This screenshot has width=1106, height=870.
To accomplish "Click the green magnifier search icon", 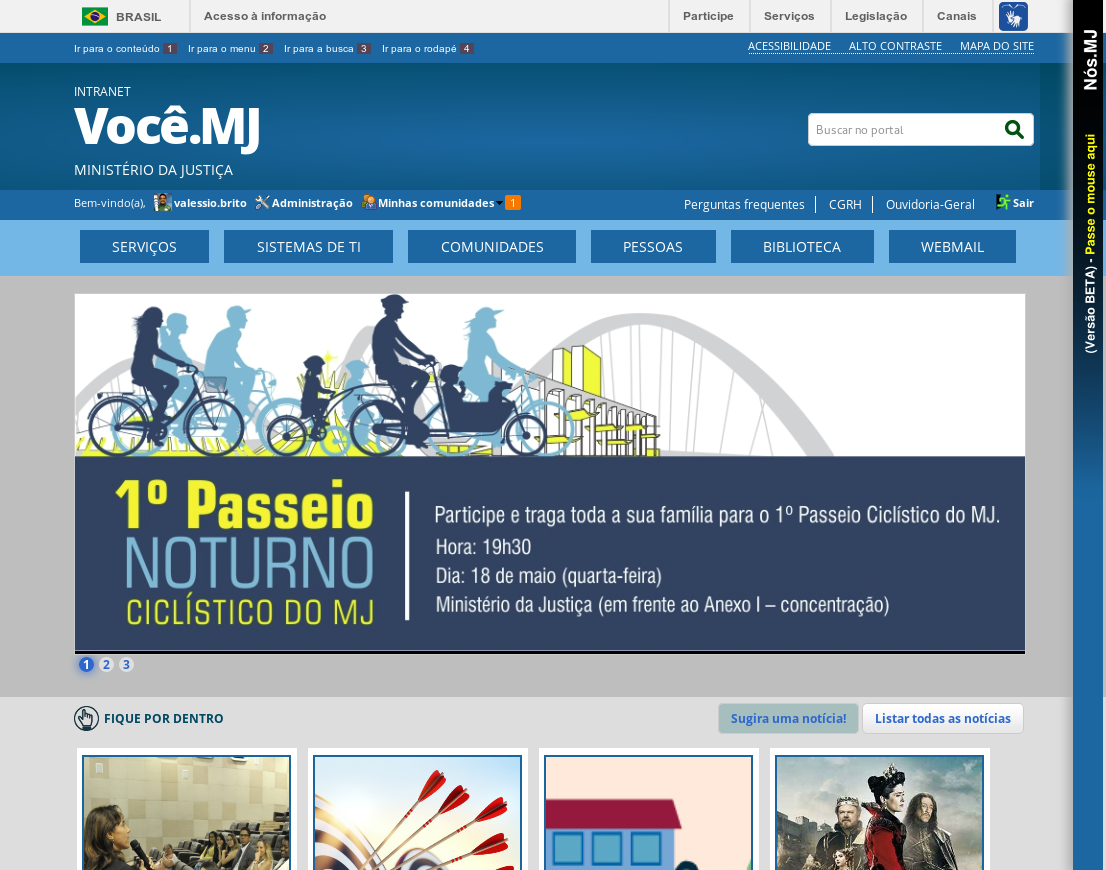I will (1014, 129).
